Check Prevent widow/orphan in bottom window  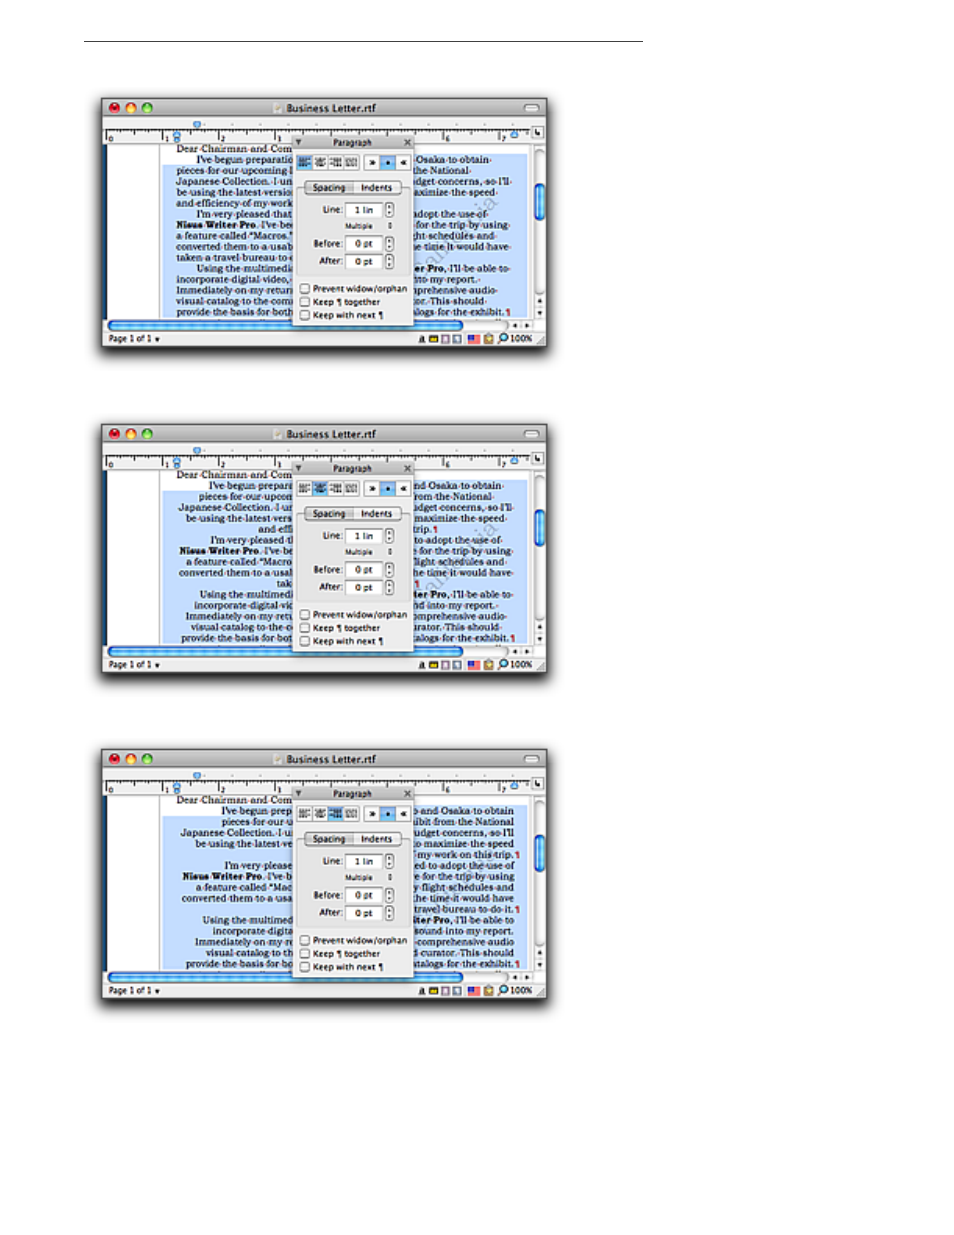pos(305,940)
